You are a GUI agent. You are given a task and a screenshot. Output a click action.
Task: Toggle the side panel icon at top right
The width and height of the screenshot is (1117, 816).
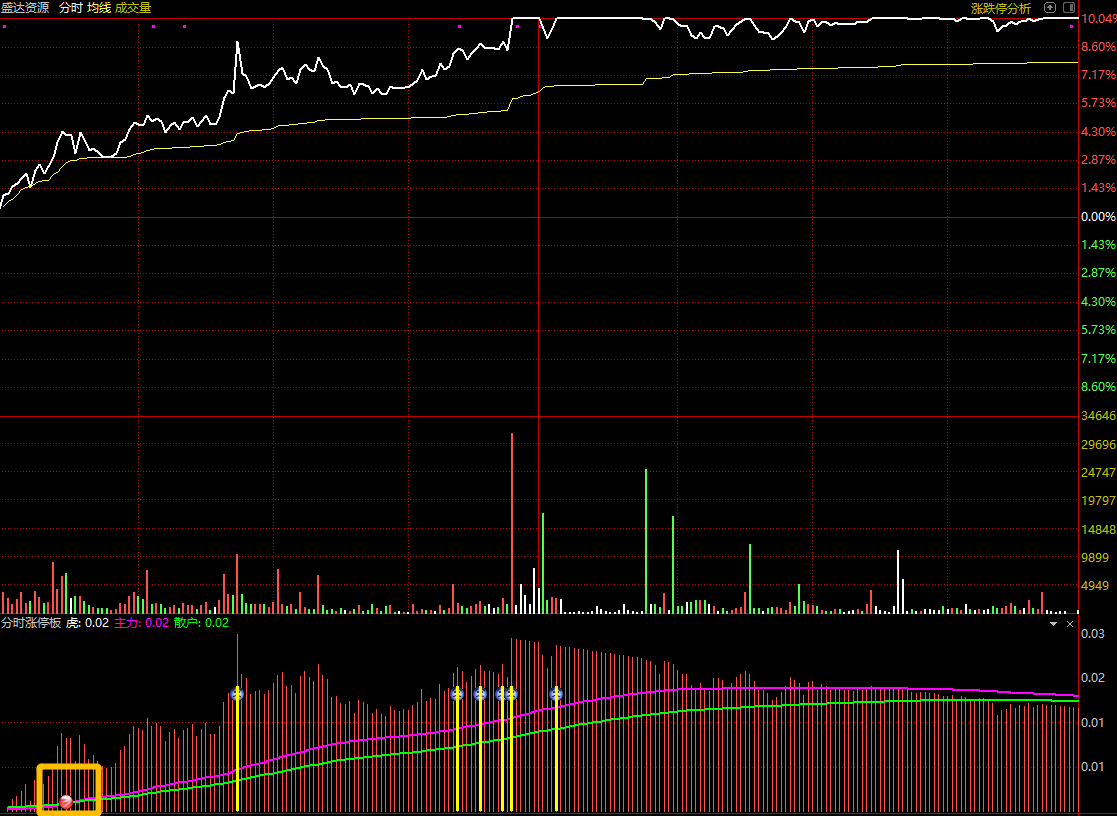pyautogui.click(x=1069, y=8)
